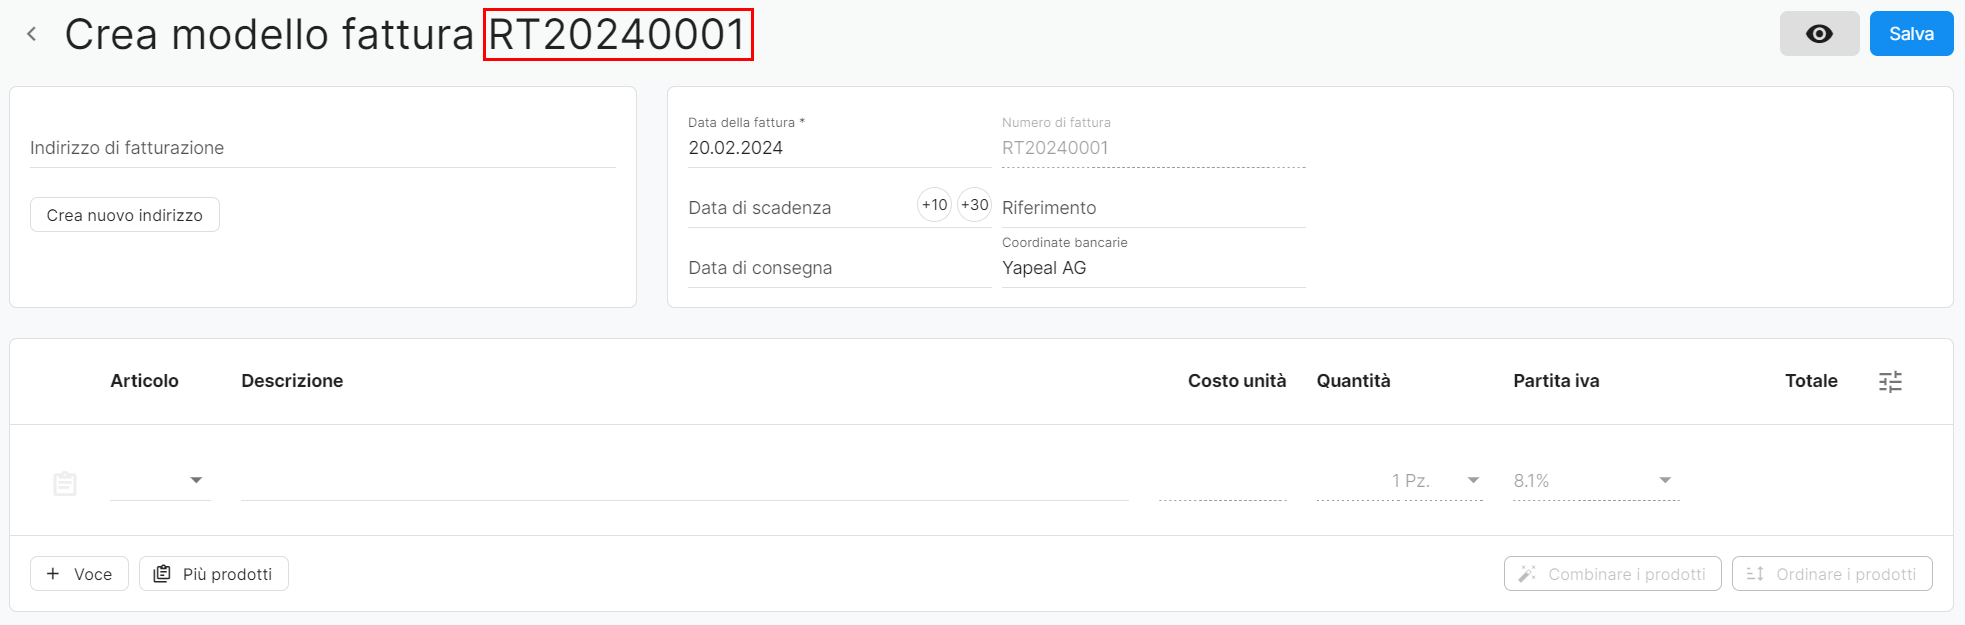This screenshot has height=625, width=1965.
Task: Click the Data di scadenza field
Action: (x=800, y=208)
